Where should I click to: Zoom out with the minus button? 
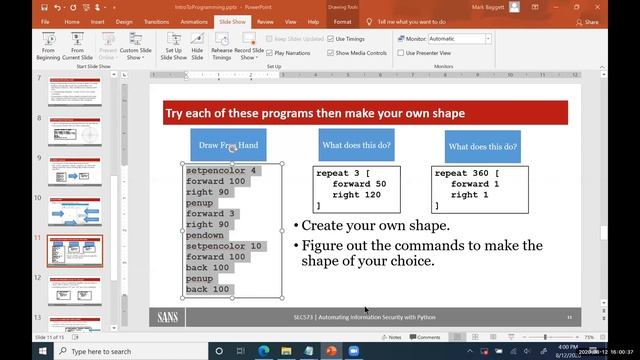524,337
